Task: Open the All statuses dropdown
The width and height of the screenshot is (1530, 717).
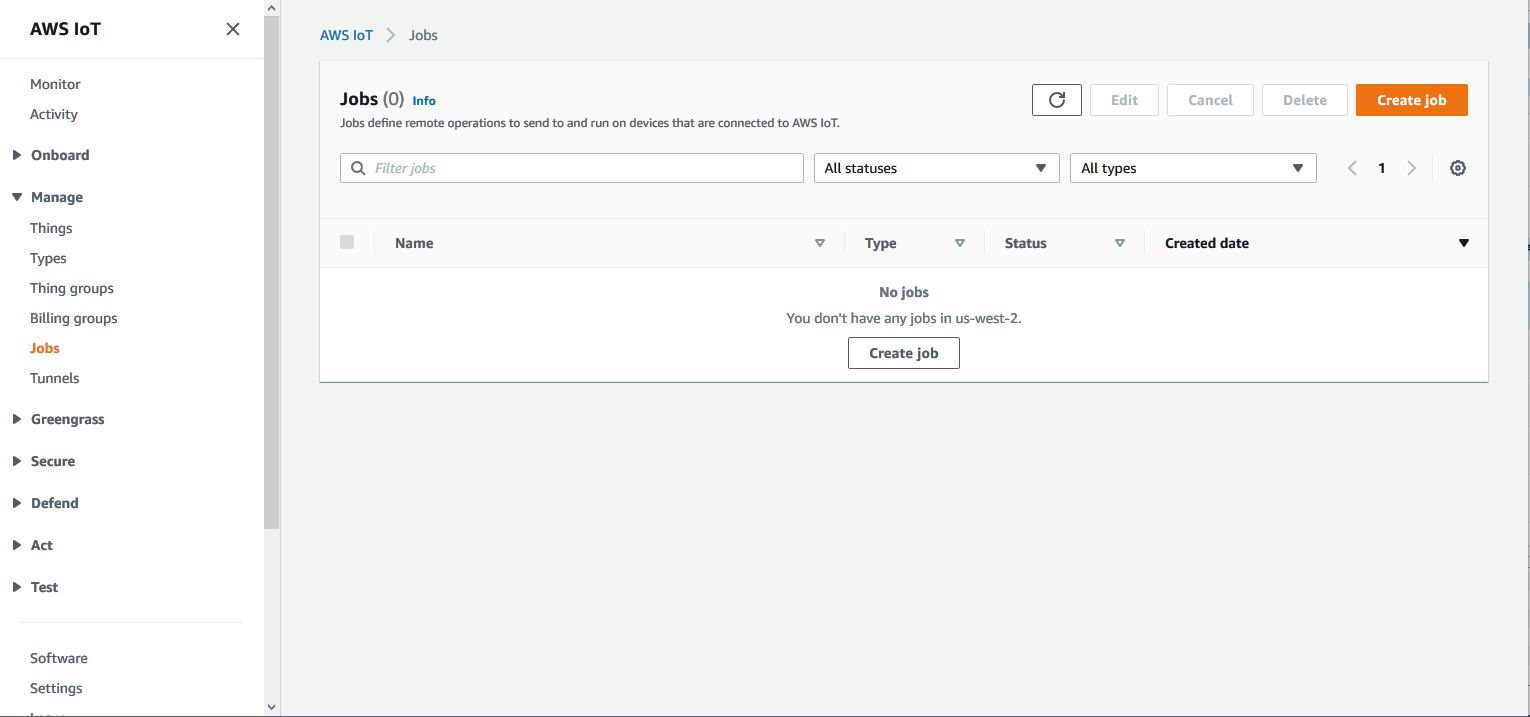Action: pyautogui.click(x=937, y=168)
